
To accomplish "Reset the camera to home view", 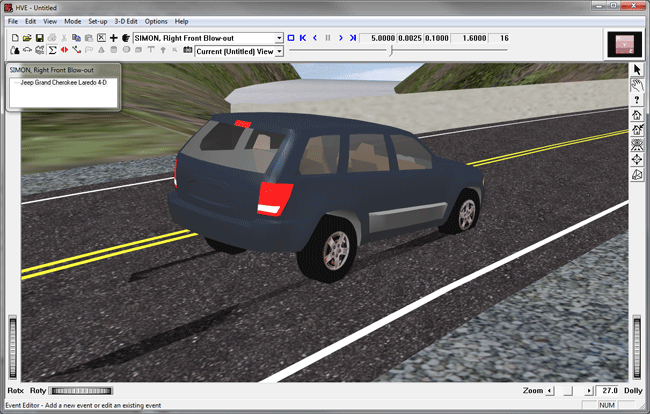I will pos(636,115).
